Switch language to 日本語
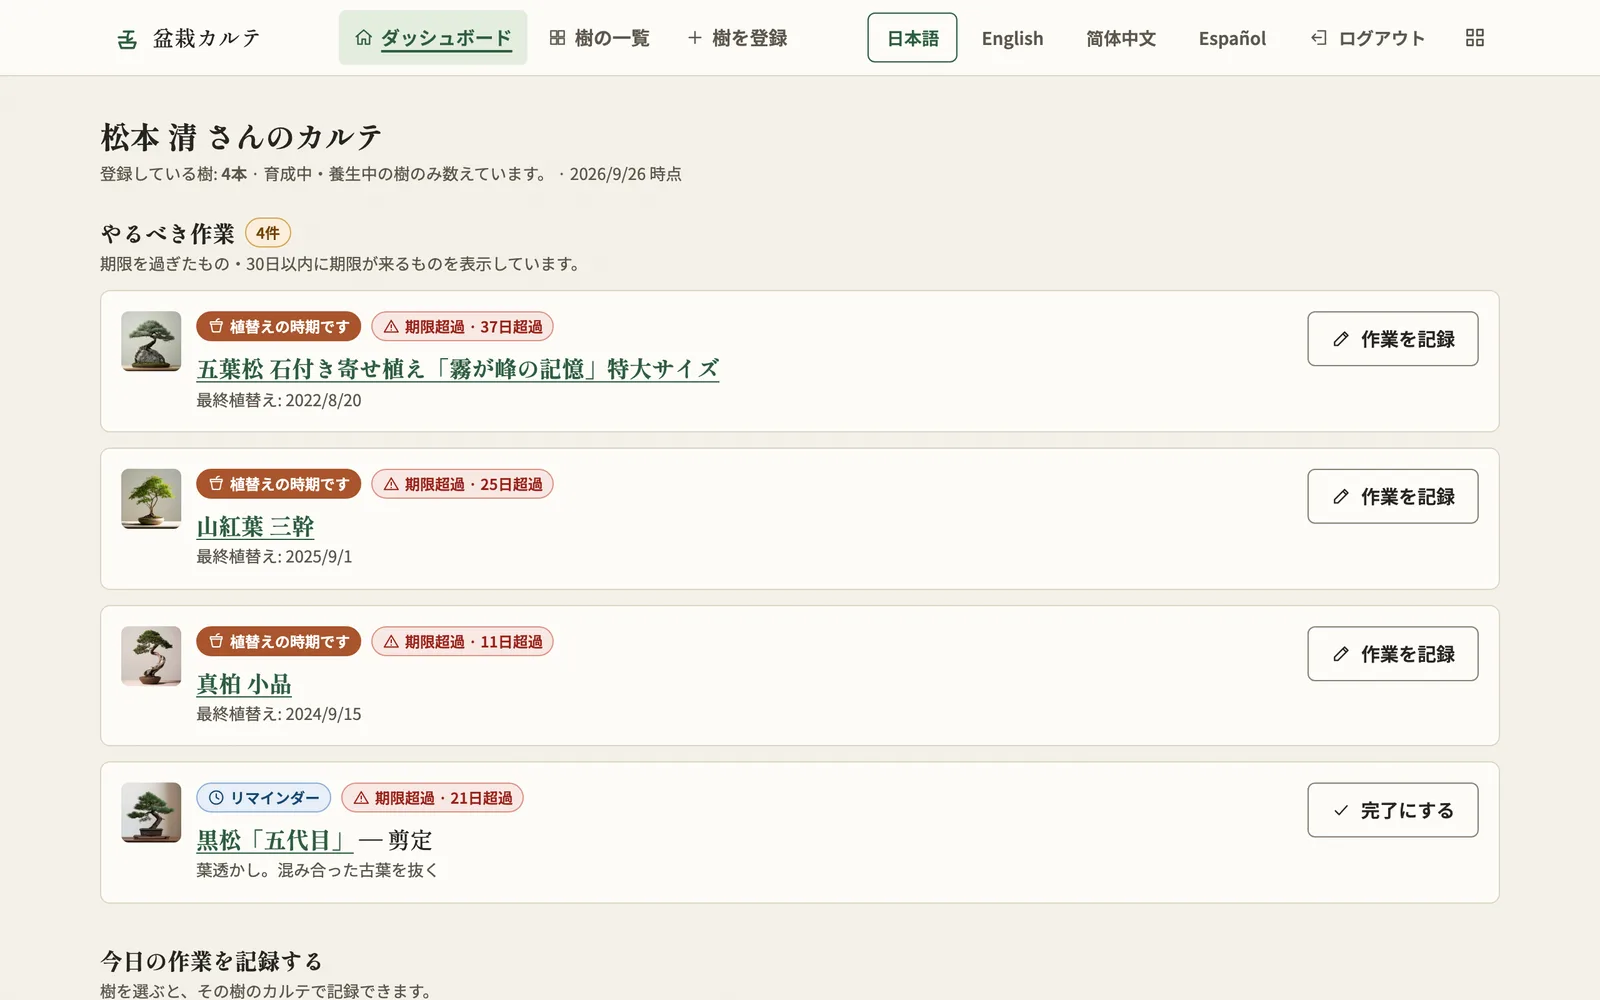 point(912,38)
